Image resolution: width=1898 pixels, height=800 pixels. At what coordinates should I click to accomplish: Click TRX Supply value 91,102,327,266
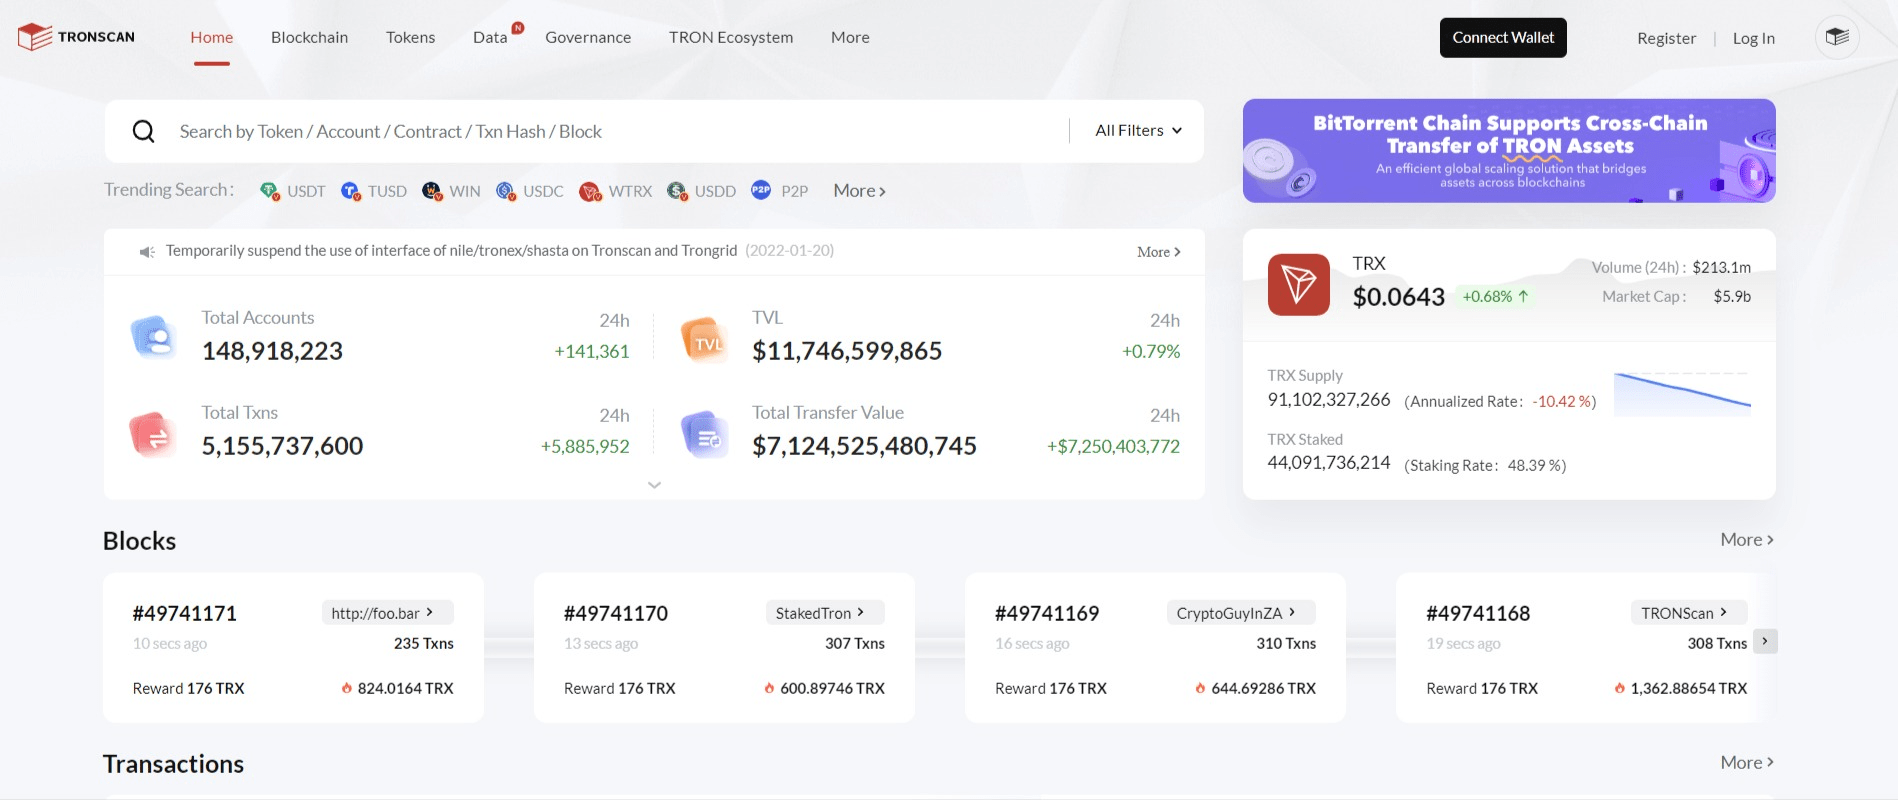1329,399
